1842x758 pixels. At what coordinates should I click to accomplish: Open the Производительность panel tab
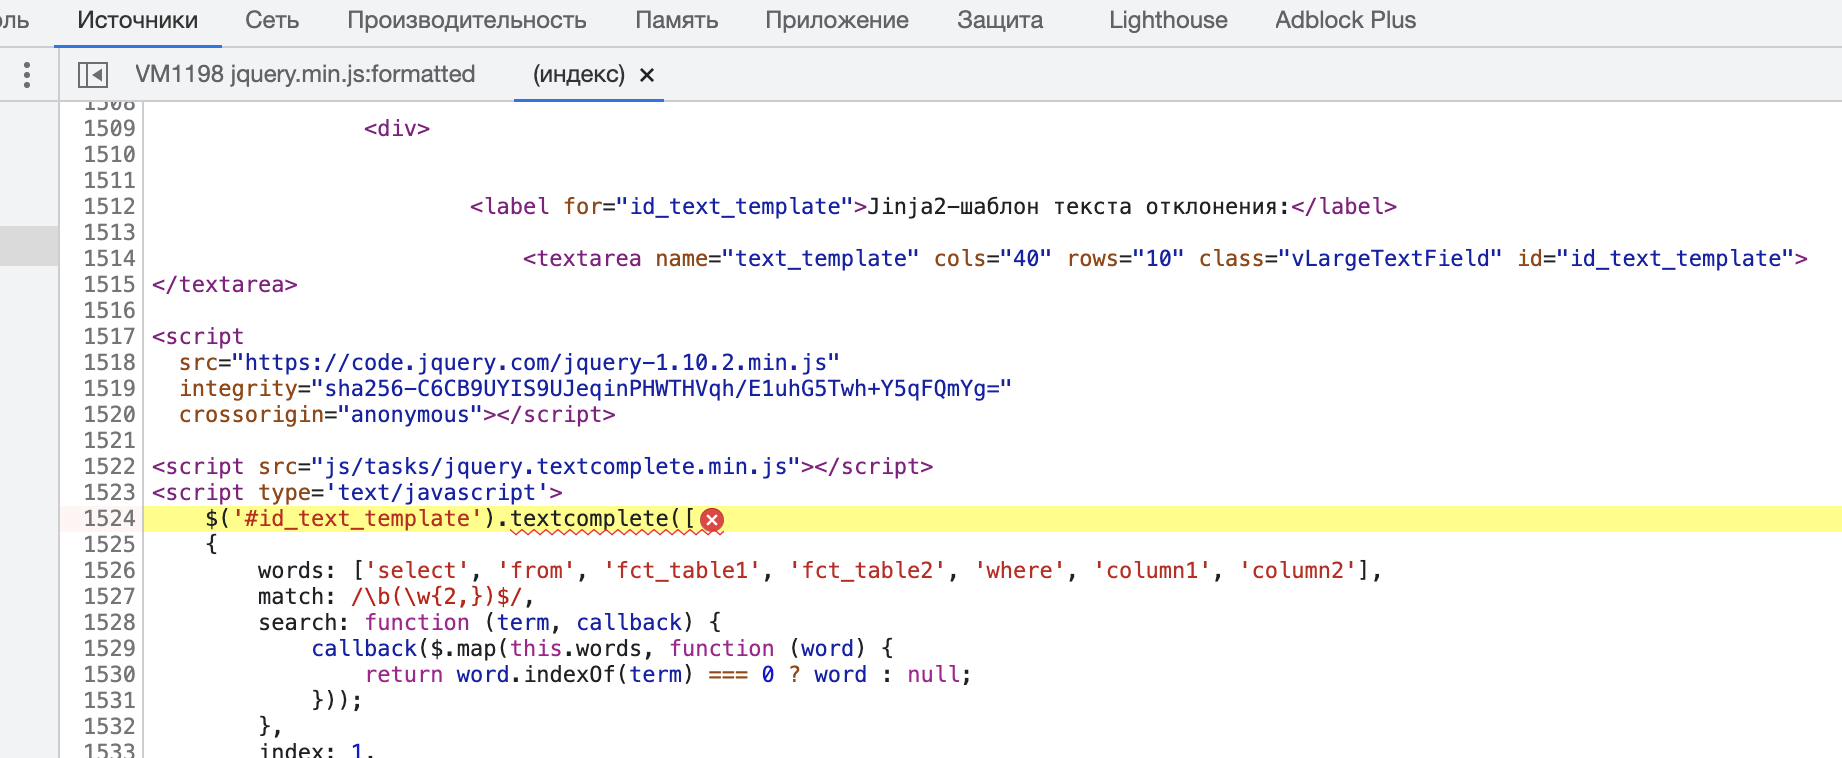coord(467,20)
